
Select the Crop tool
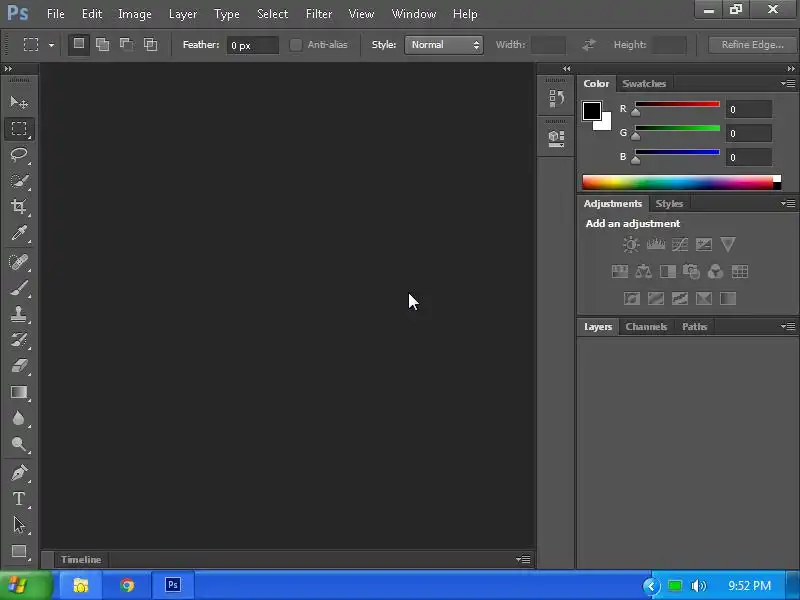(19, 207)
